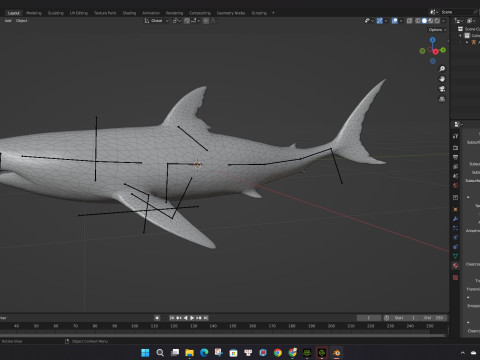480x360 pixels.
Task: Open the Options dropdown in viewport
Action: pos(437,30)
